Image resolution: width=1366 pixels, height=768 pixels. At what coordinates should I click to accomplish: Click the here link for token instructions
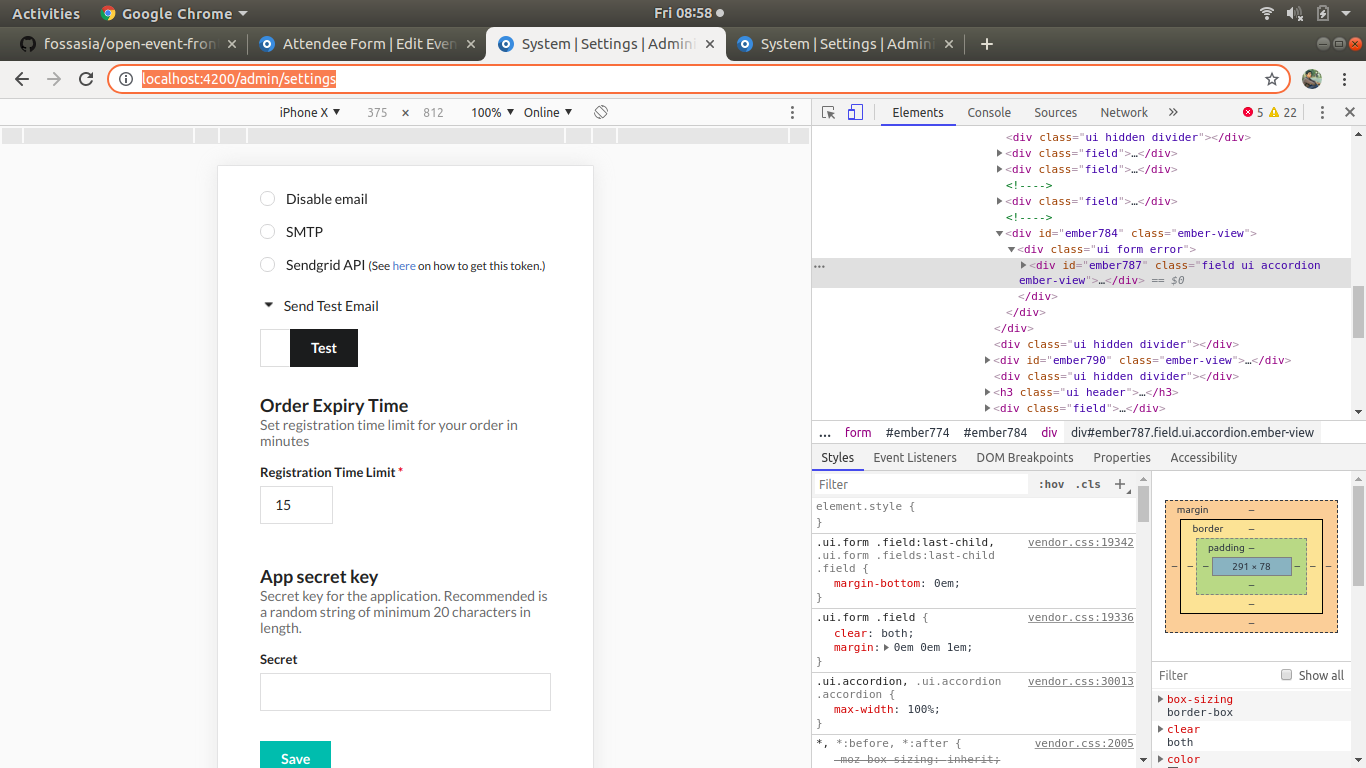(x=404, y=265)
